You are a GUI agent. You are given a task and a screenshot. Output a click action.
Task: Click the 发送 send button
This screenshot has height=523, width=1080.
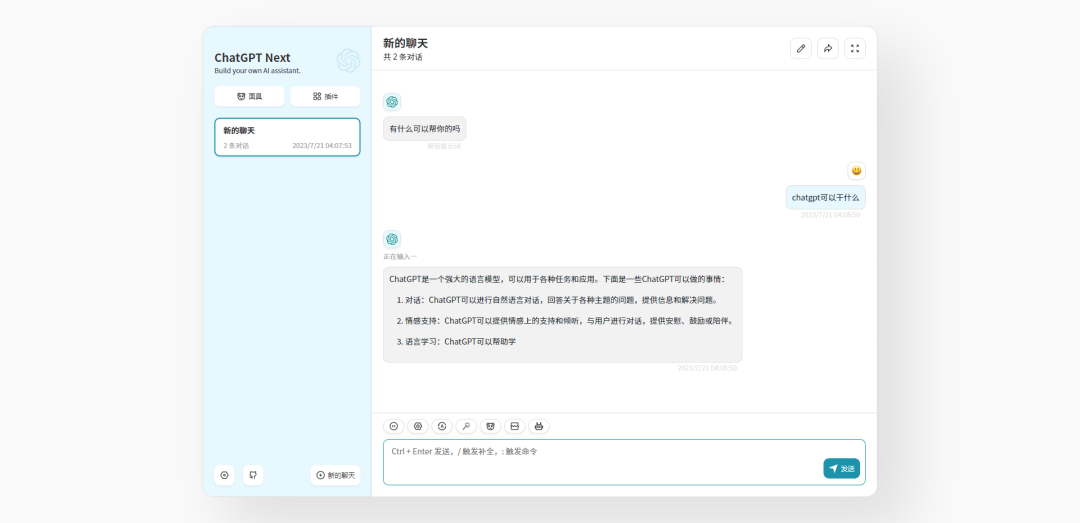841,469
